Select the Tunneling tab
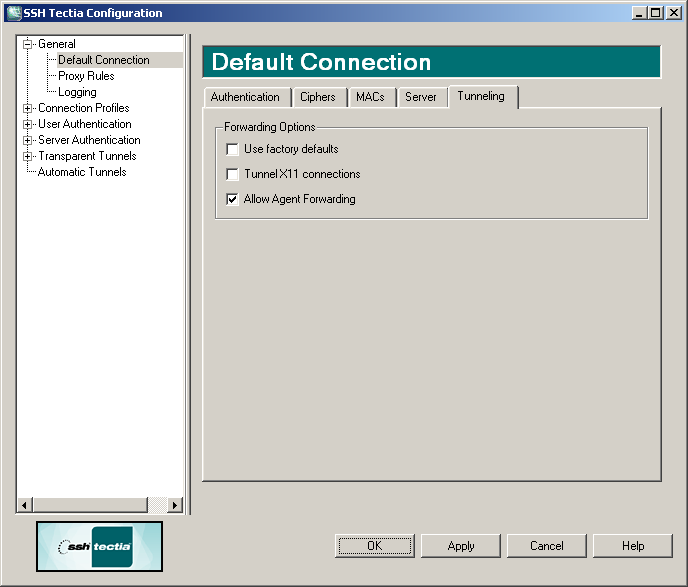The image size is (688, 587). point(483,96)
